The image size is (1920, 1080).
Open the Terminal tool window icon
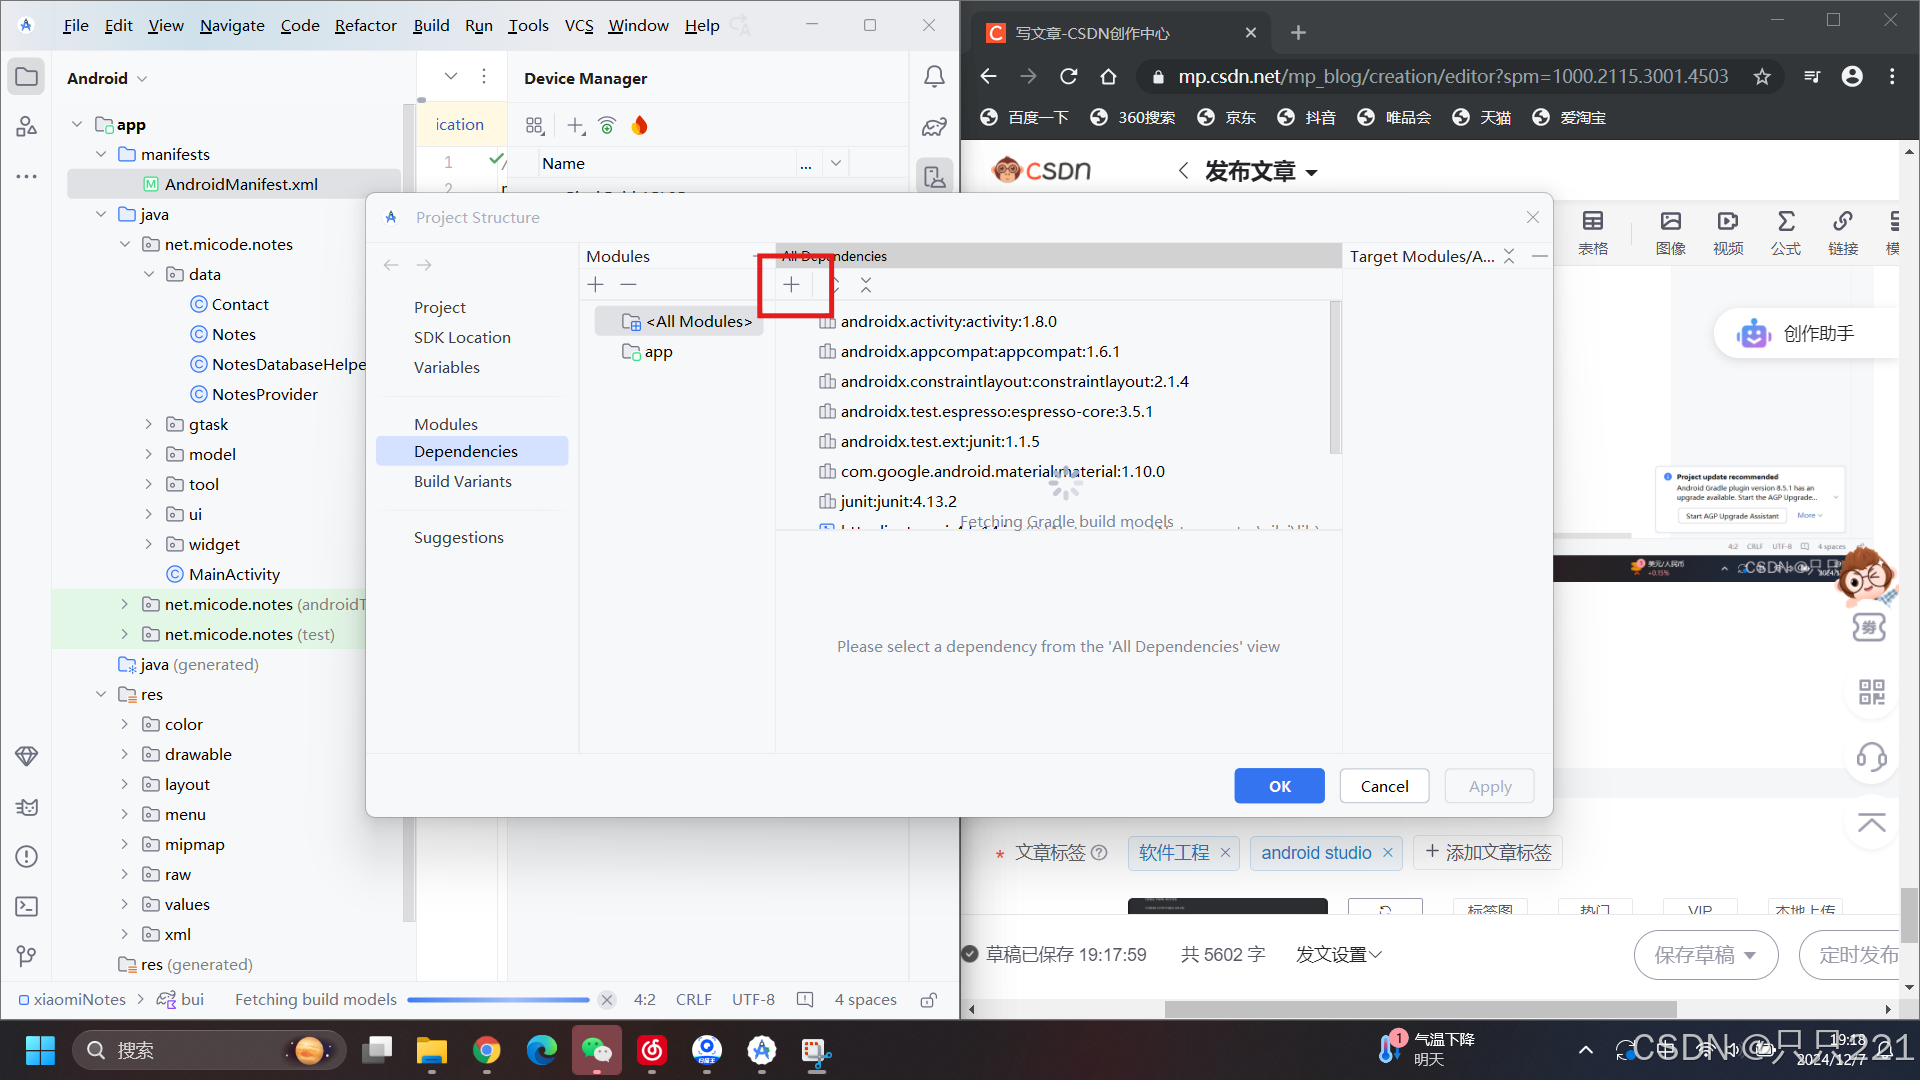(x=27, y=906)
